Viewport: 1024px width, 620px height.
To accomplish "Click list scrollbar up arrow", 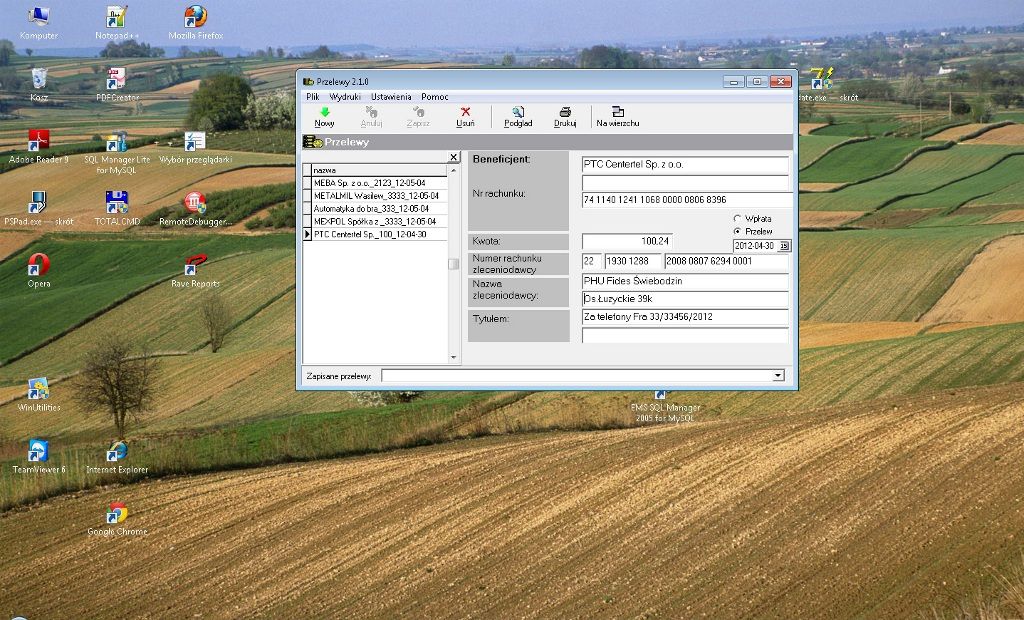I will click(x=454, y=170).
